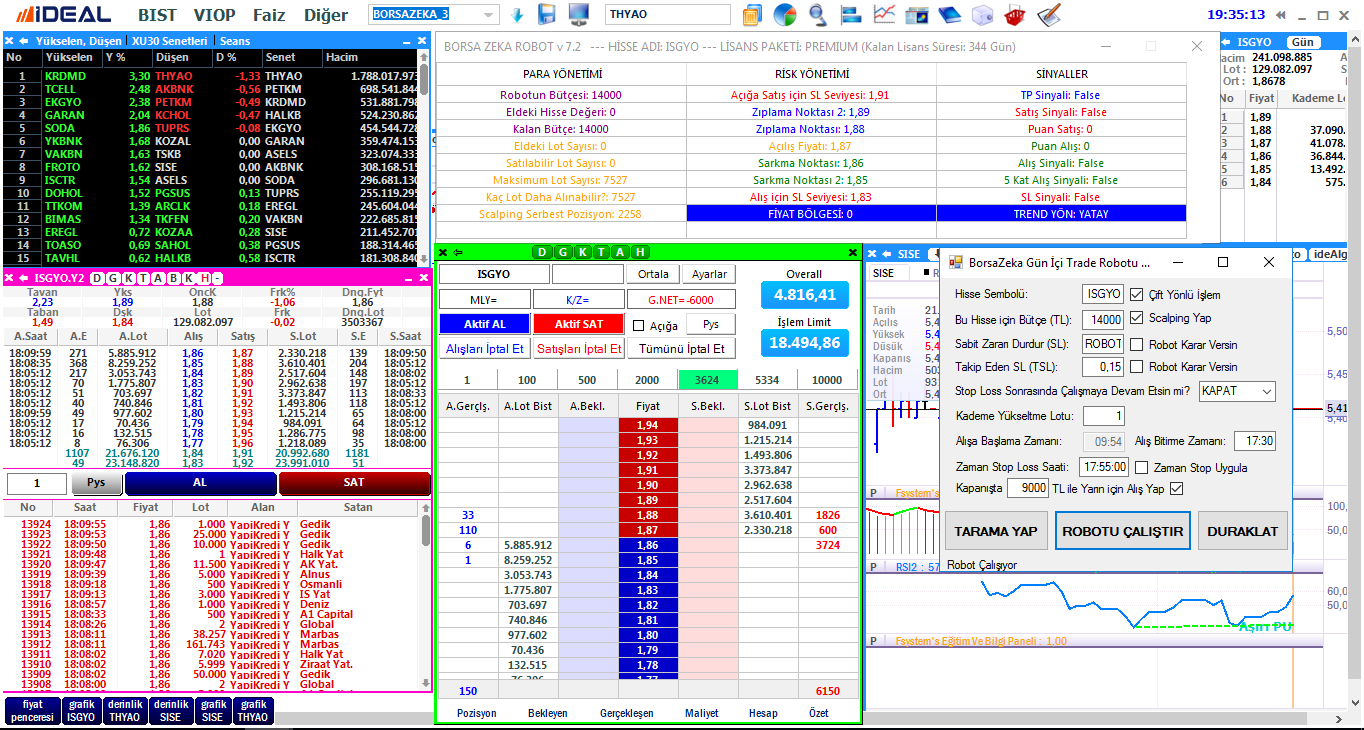The image size is (1364, 730).
Task: Open the BIST menu
Action: click(x=157, y=15)
